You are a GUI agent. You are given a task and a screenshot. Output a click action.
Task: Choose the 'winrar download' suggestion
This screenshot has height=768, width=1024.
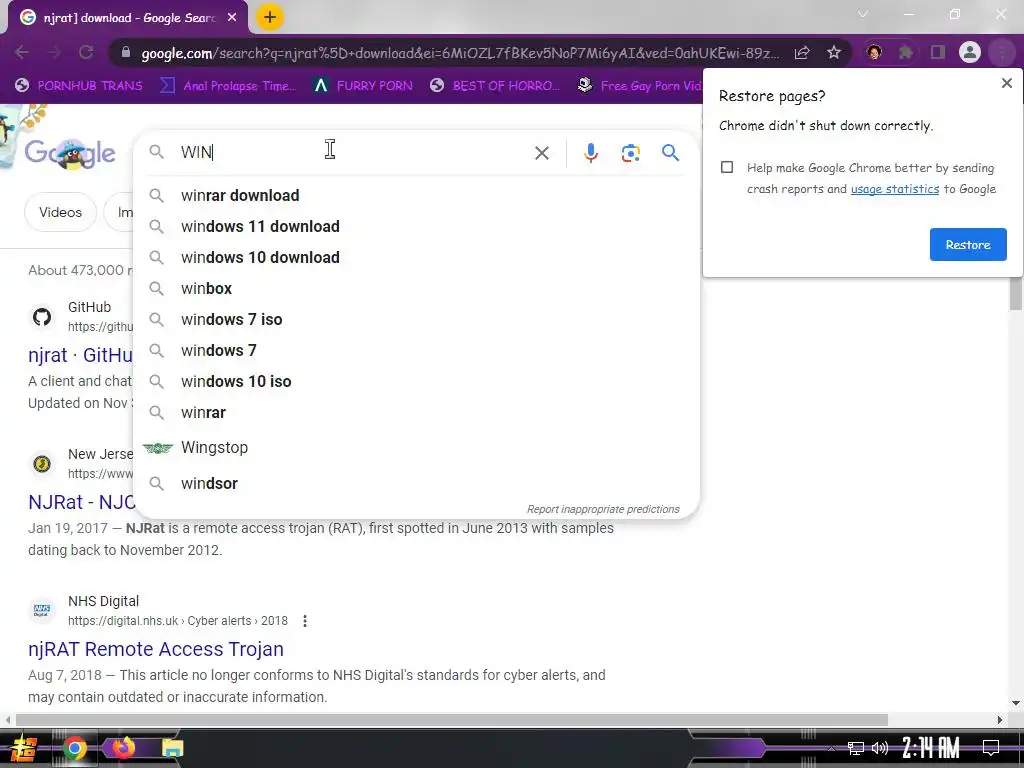click(416, 195)
